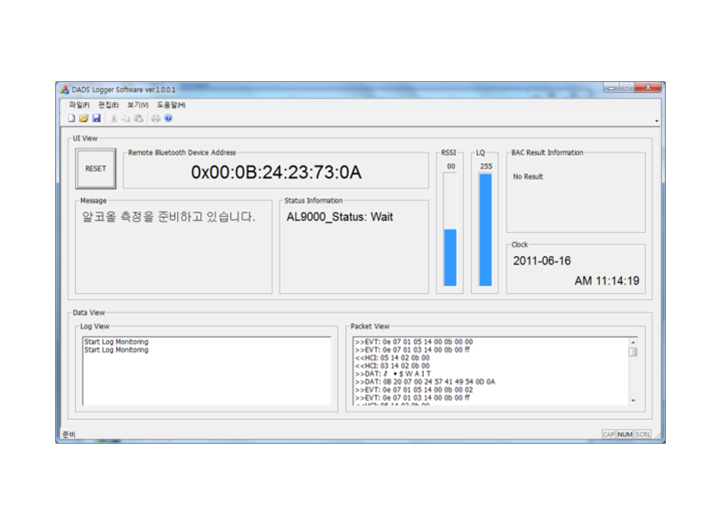This screenshot has width=720, height=525.
Task: Open the 파일(F) menu
Action: (79, 104)
